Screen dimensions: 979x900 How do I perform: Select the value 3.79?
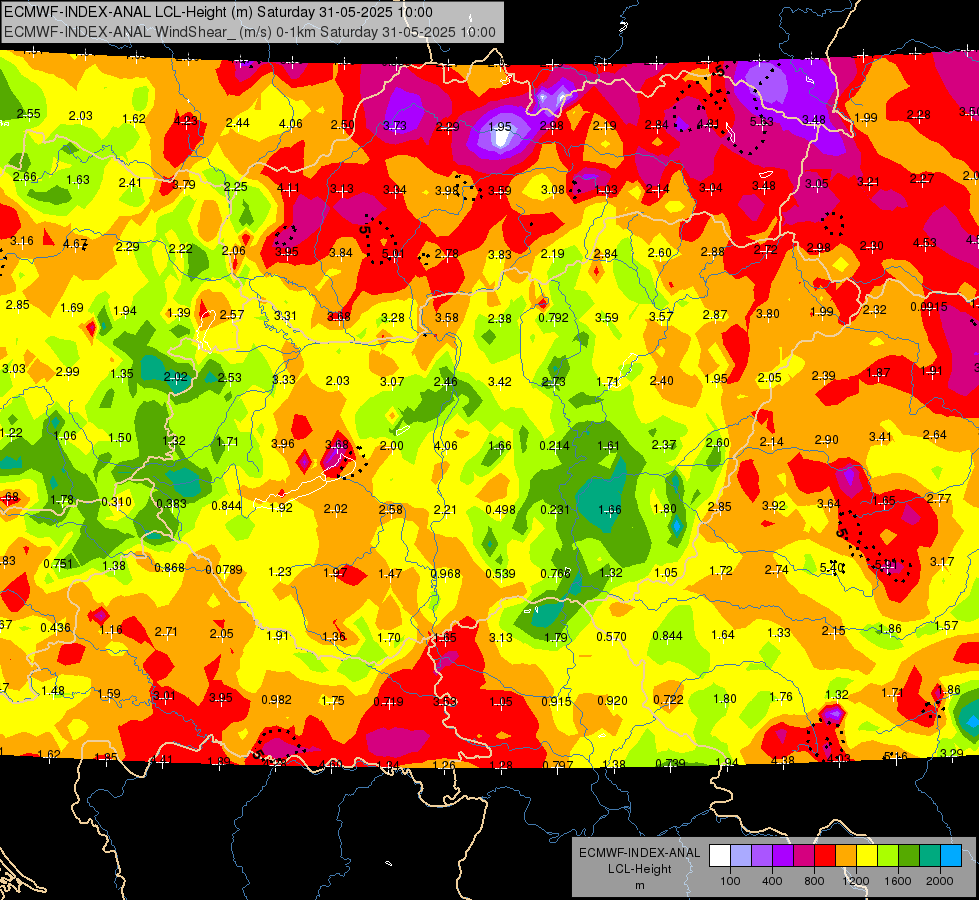[184, 184]
